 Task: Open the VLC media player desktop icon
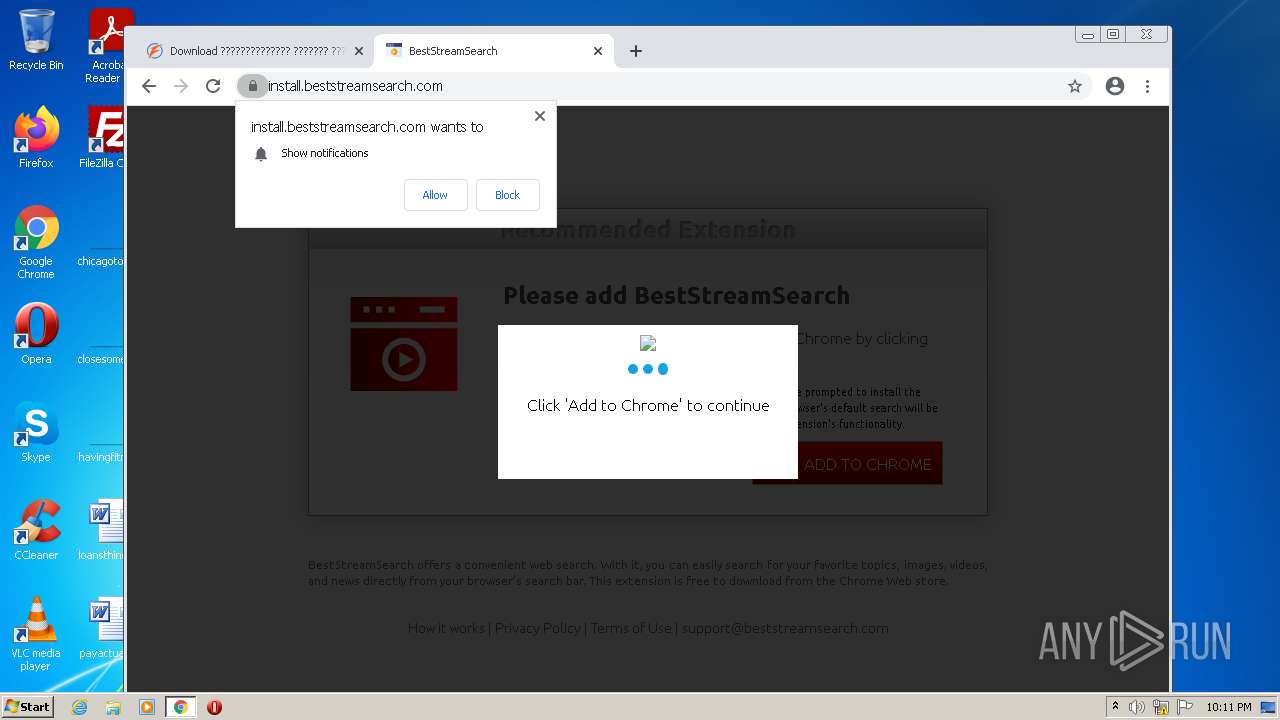pos(36,633)
